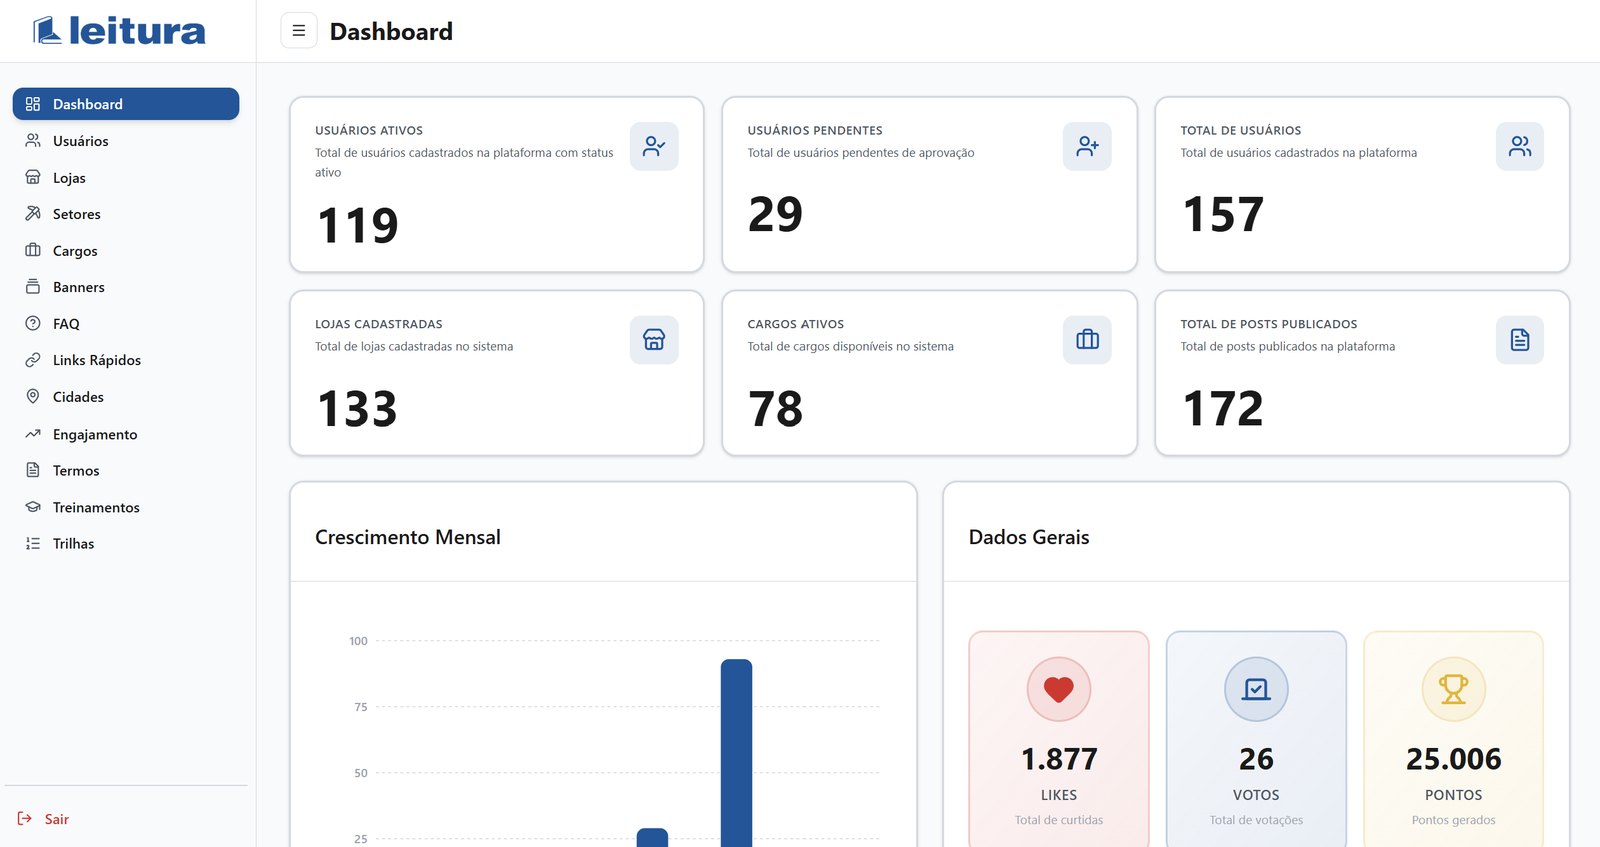Select Banners from the sidebar
1600x847 pixels.
(126, 287)
